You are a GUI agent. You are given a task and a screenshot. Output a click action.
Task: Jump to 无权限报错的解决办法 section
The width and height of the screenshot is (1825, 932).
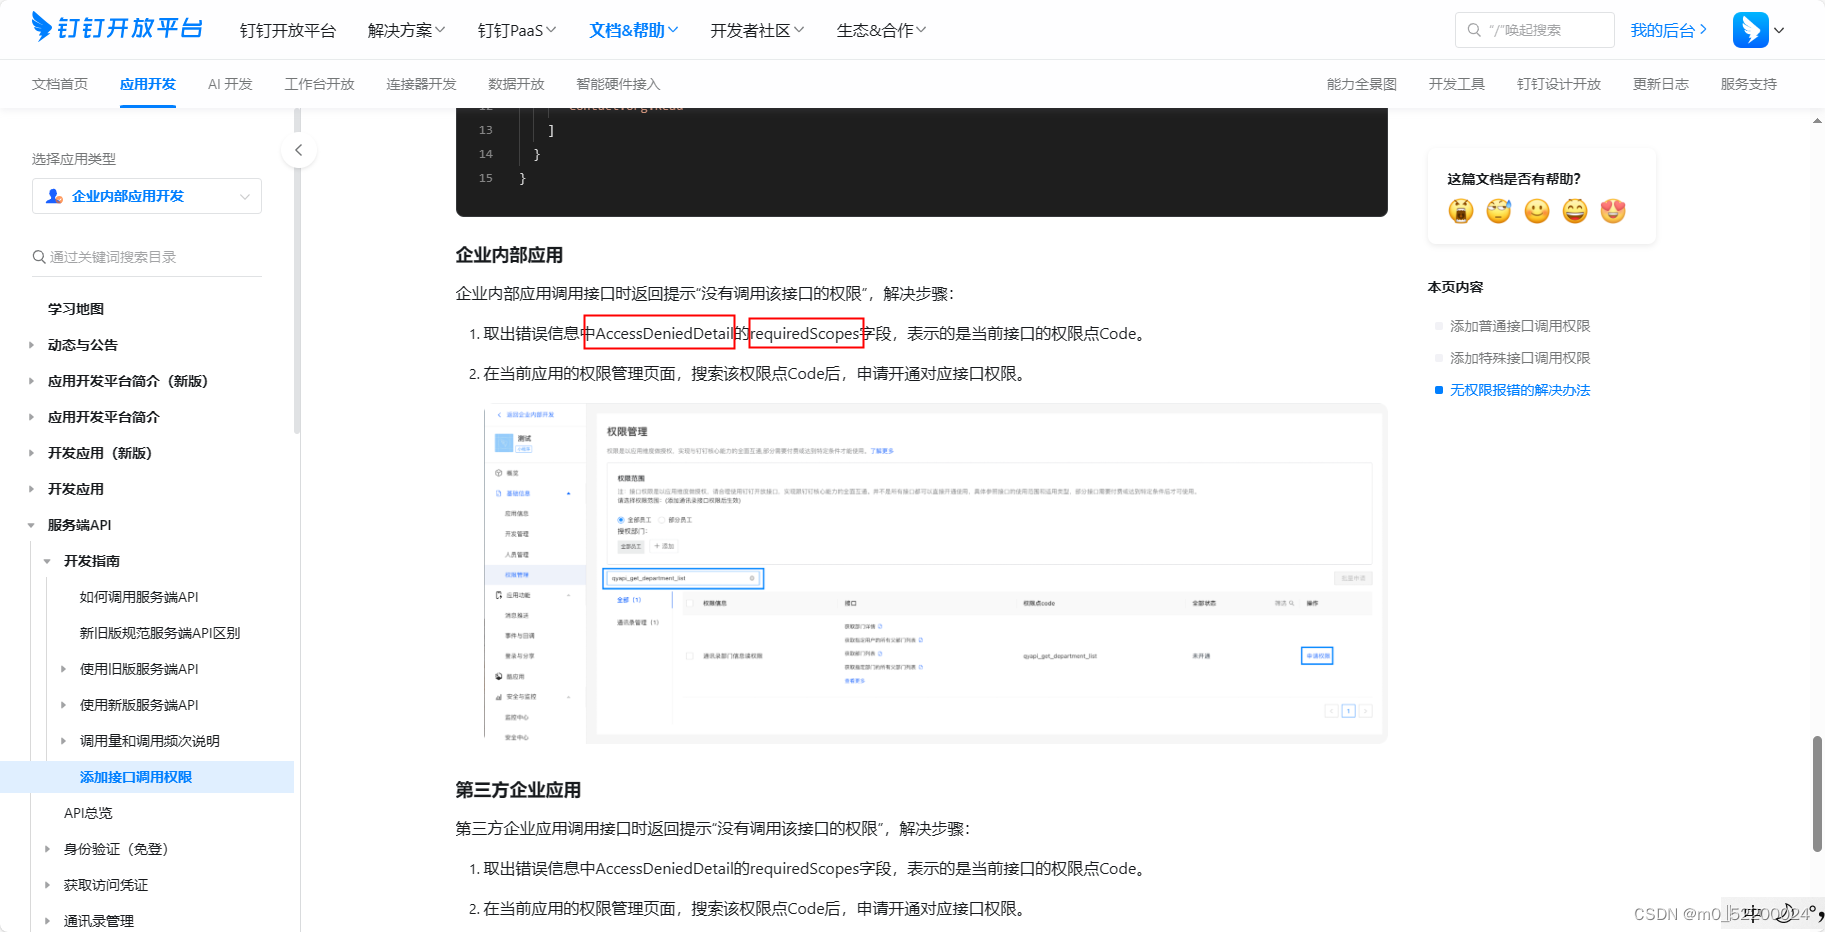pos(1520,390)
